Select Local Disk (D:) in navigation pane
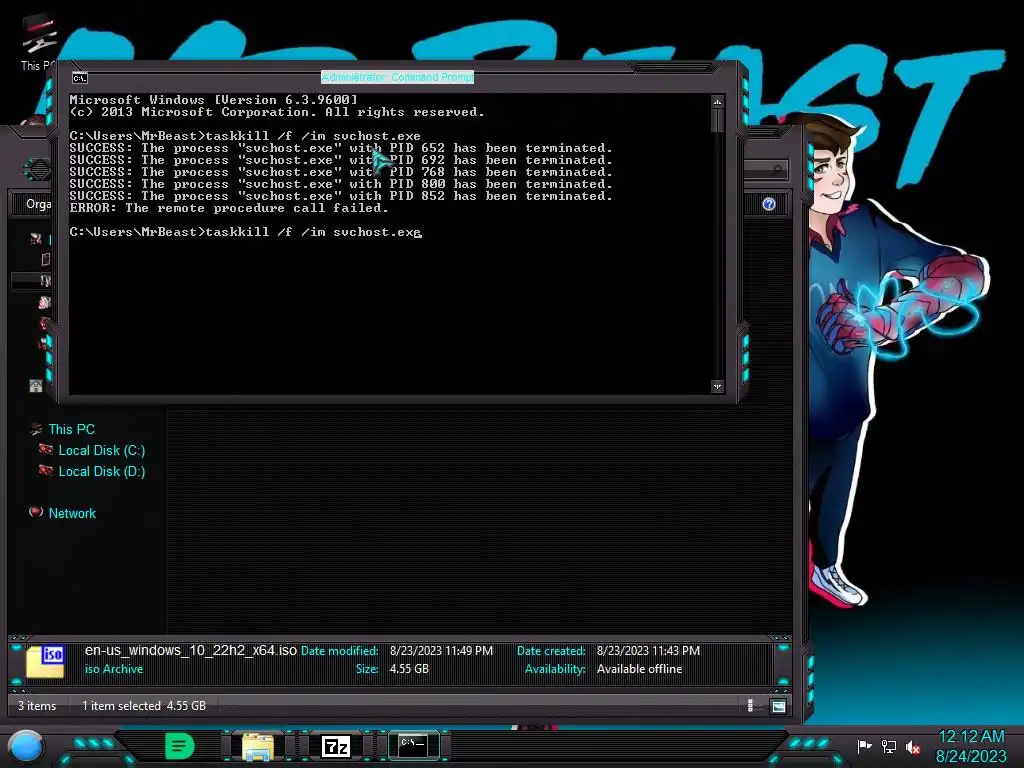Screen dimensions: 1024x768 (102, 471)
